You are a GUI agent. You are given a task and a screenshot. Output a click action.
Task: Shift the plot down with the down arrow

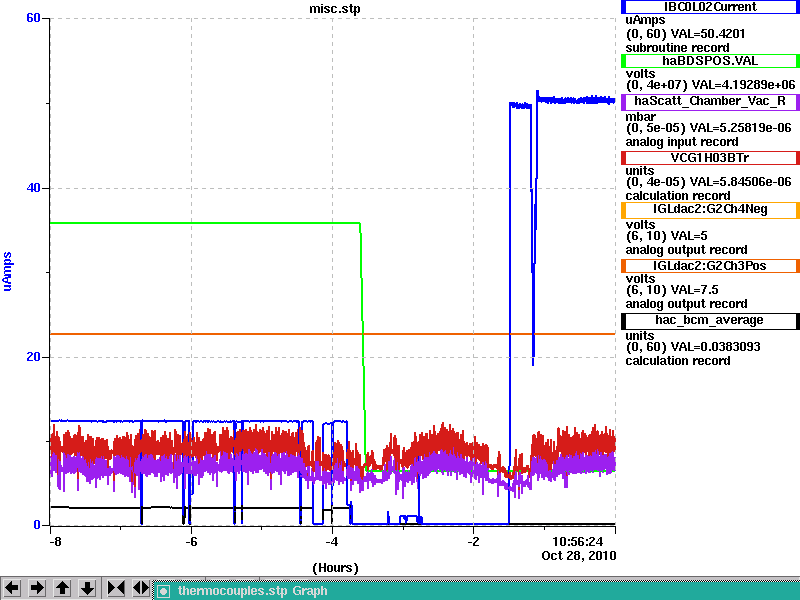pos(88,588)
